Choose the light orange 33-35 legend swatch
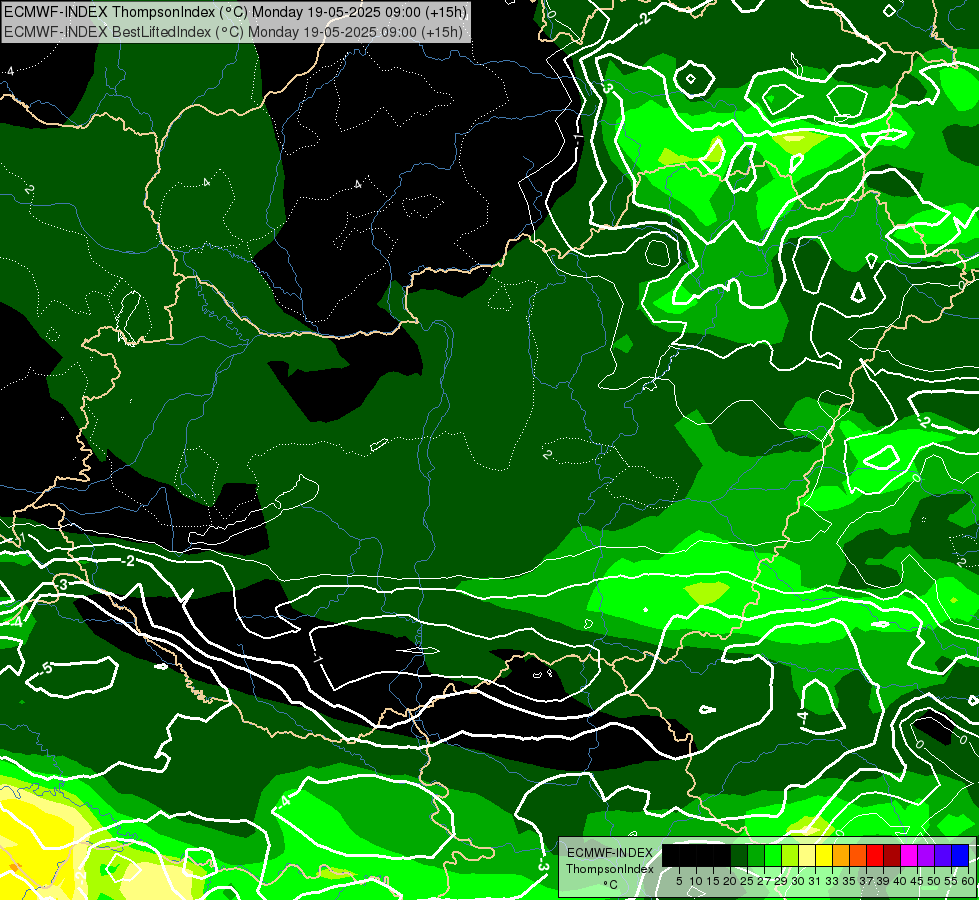The width and height of the screenshot is (979, 900). click(842, 855)
